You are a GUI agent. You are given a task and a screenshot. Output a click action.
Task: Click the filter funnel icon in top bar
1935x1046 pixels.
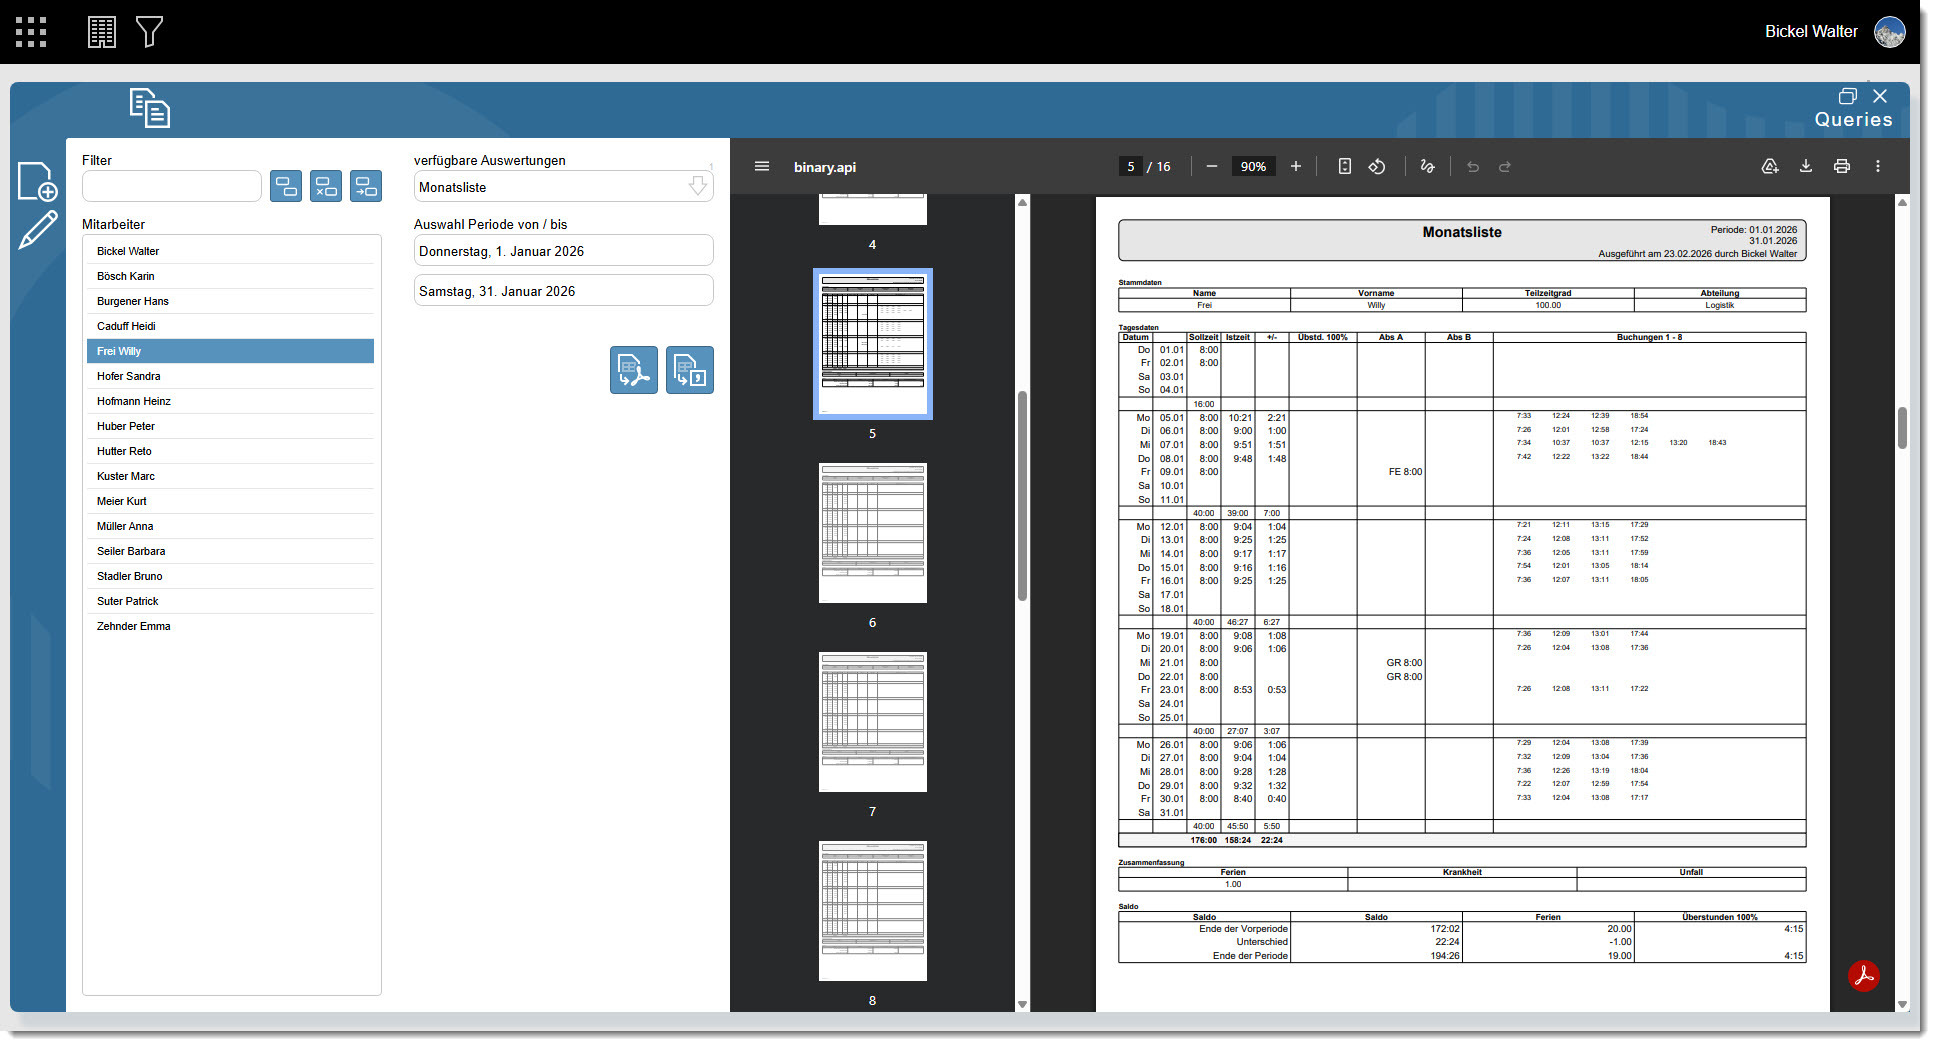[x=149, y=32]
